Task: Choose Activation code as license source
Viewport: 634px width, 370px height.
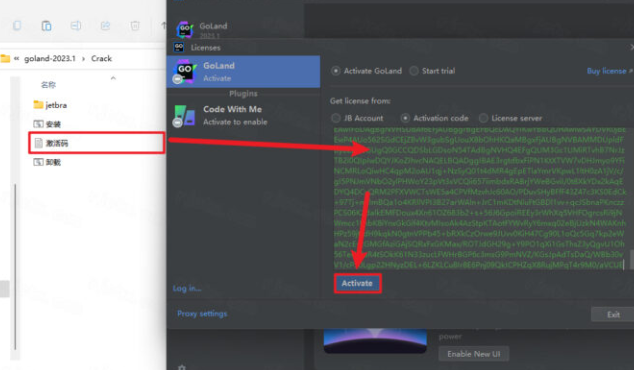Action: click(405, 118)
